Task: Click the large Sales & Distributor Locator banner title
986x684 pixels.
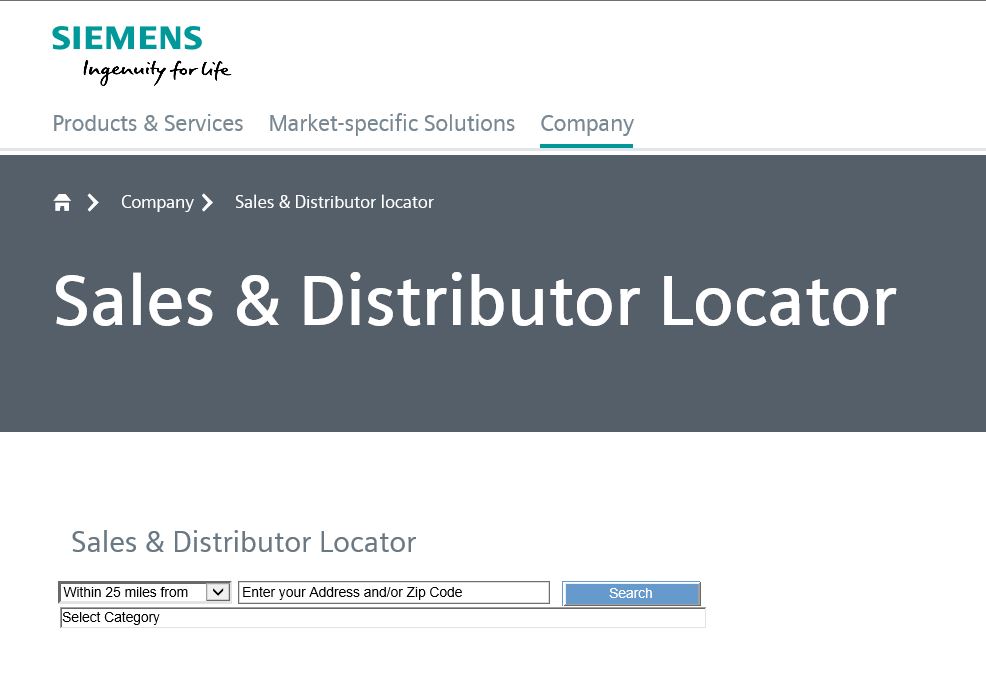Action: 475,302
